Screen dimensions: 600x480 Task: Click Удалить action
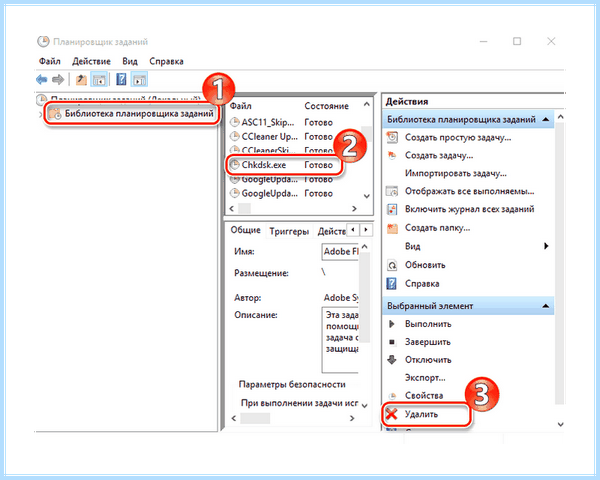[x=421, y=414]
